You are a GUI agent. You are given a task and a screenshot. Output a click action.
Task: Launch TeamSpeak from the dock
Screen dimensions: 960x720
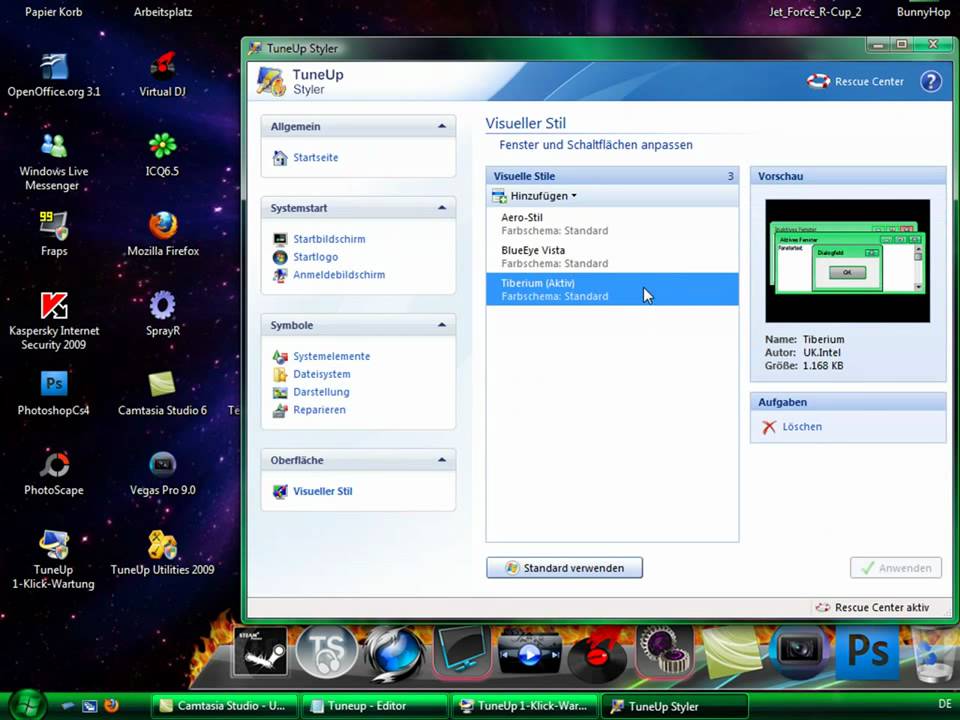(x=326, y=651)
